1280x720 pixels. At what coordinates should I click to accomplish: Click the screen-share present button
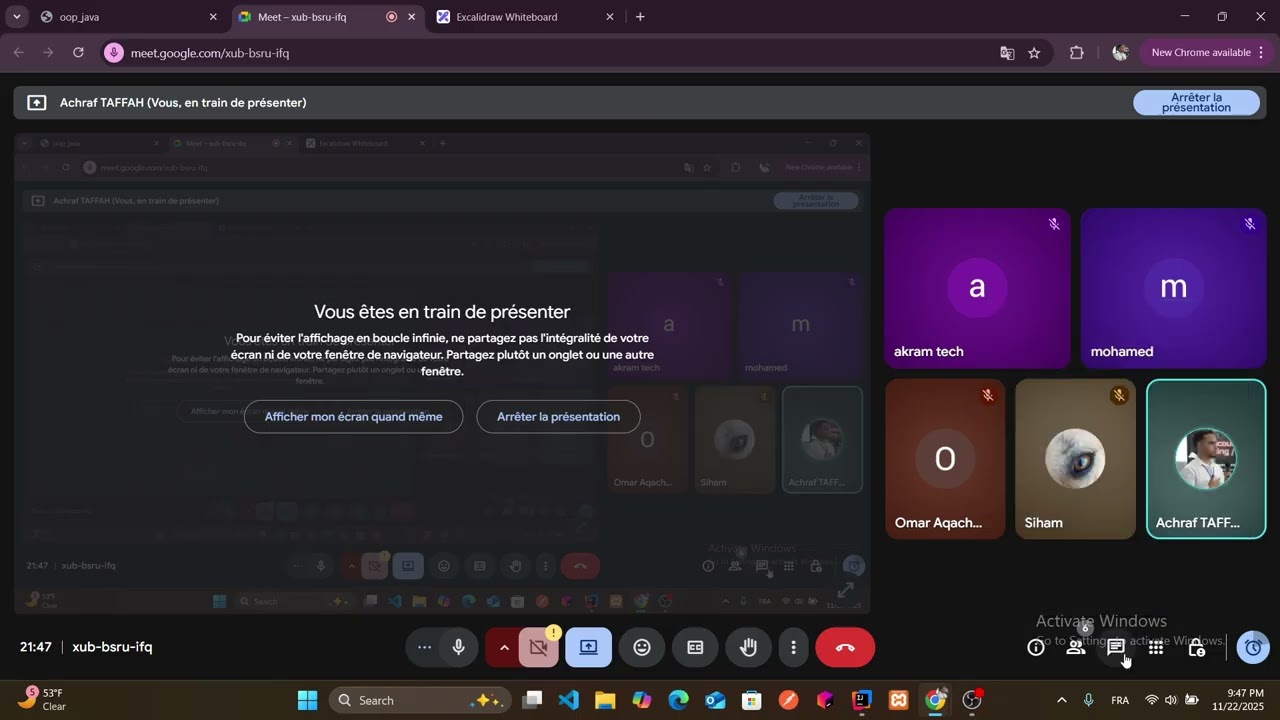point(588,647)
